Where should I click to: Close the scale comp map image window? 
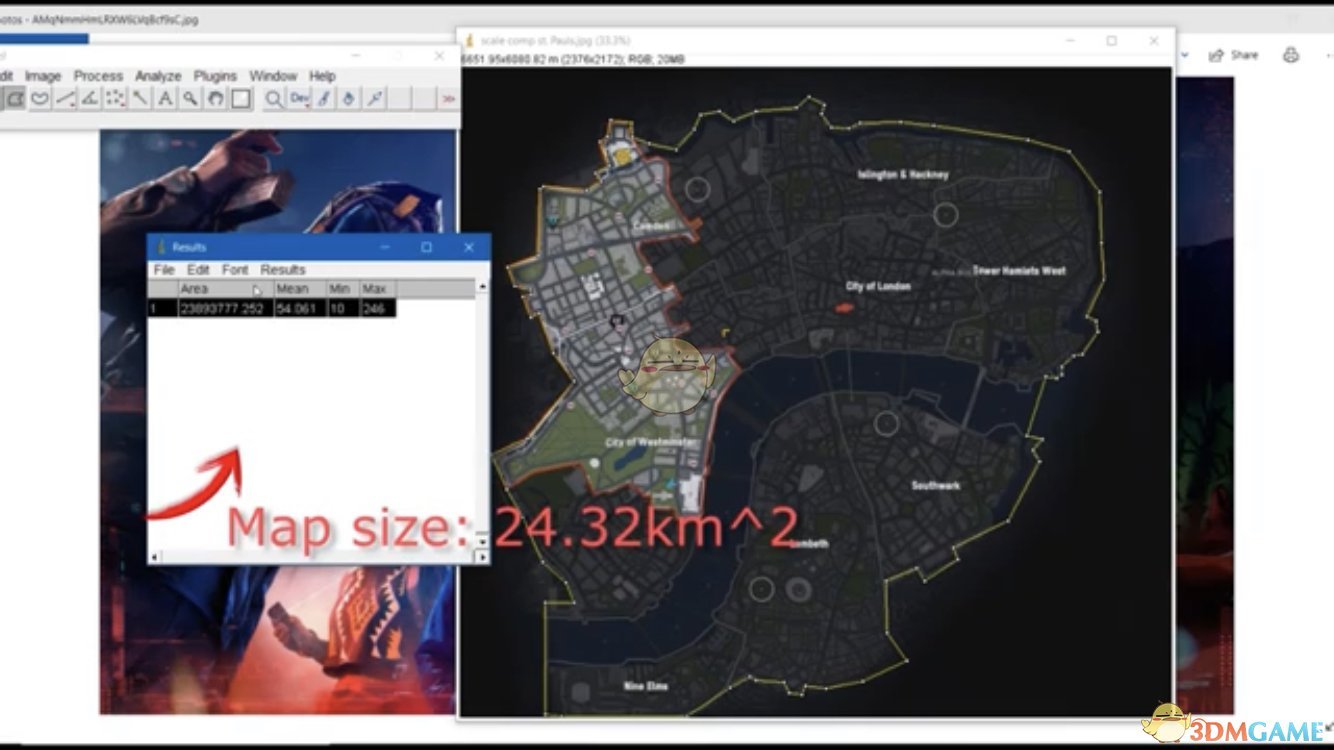click(x=1154, y=41)
